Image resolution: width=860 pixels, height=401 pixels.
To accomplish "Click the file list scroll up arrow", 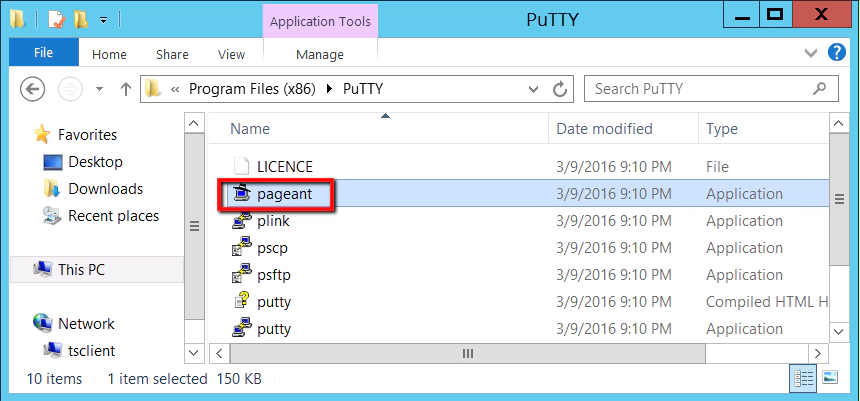I will coord(839,124).
